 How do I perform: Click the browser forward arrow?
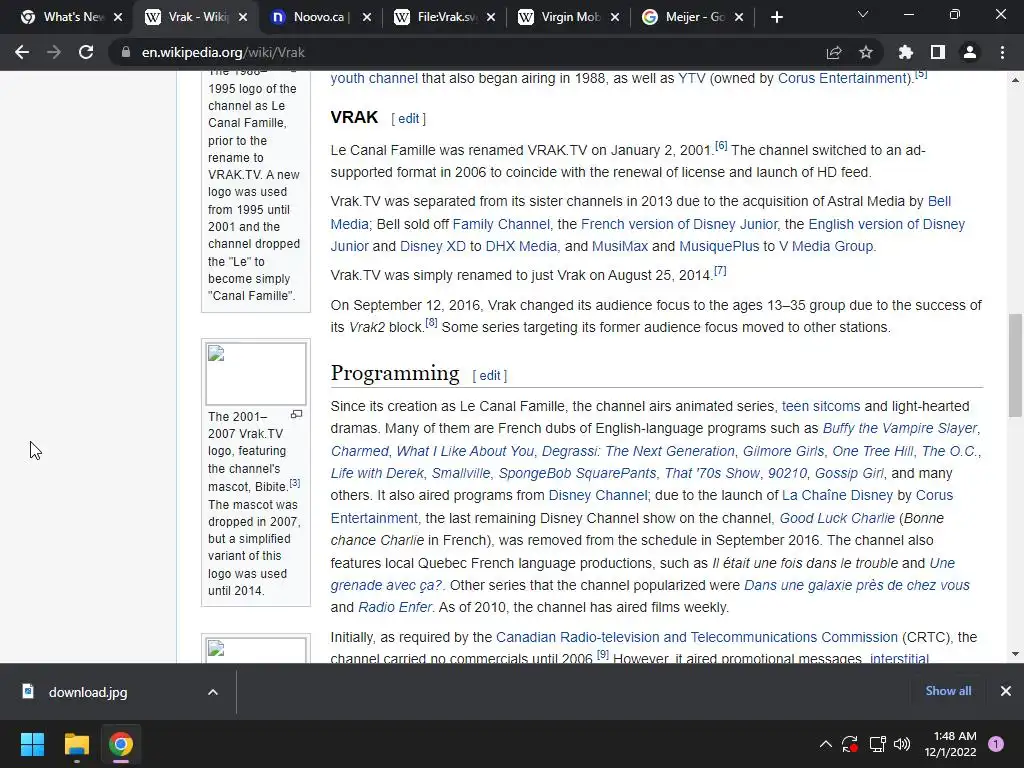[54, 52]
